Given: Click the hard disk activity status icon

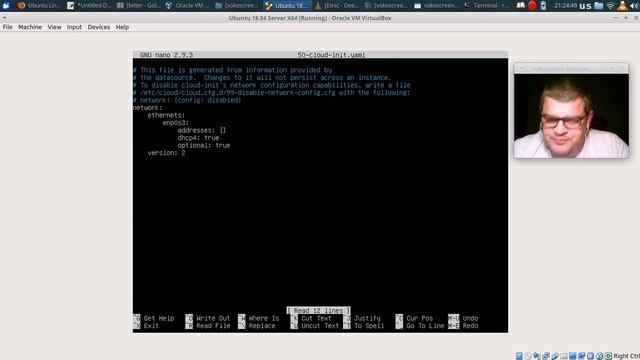Looking at the screenshot, I should (x=519, y=356).
